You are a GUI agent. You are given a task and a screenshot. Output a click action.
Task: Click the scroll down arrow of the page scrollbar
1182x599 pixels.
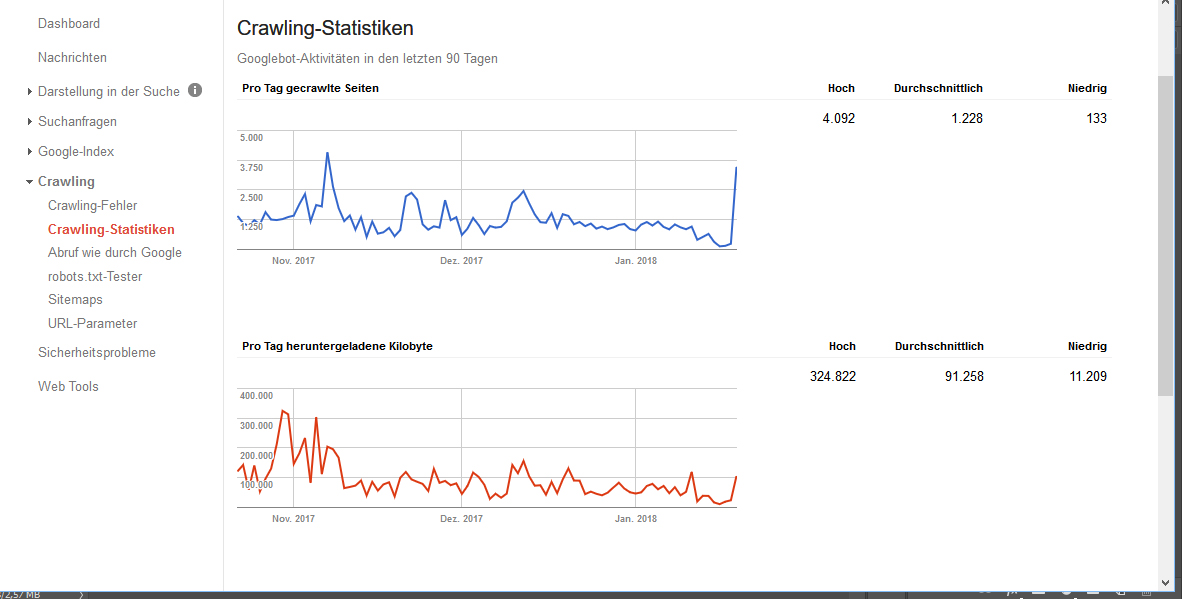click(1165, 581)
